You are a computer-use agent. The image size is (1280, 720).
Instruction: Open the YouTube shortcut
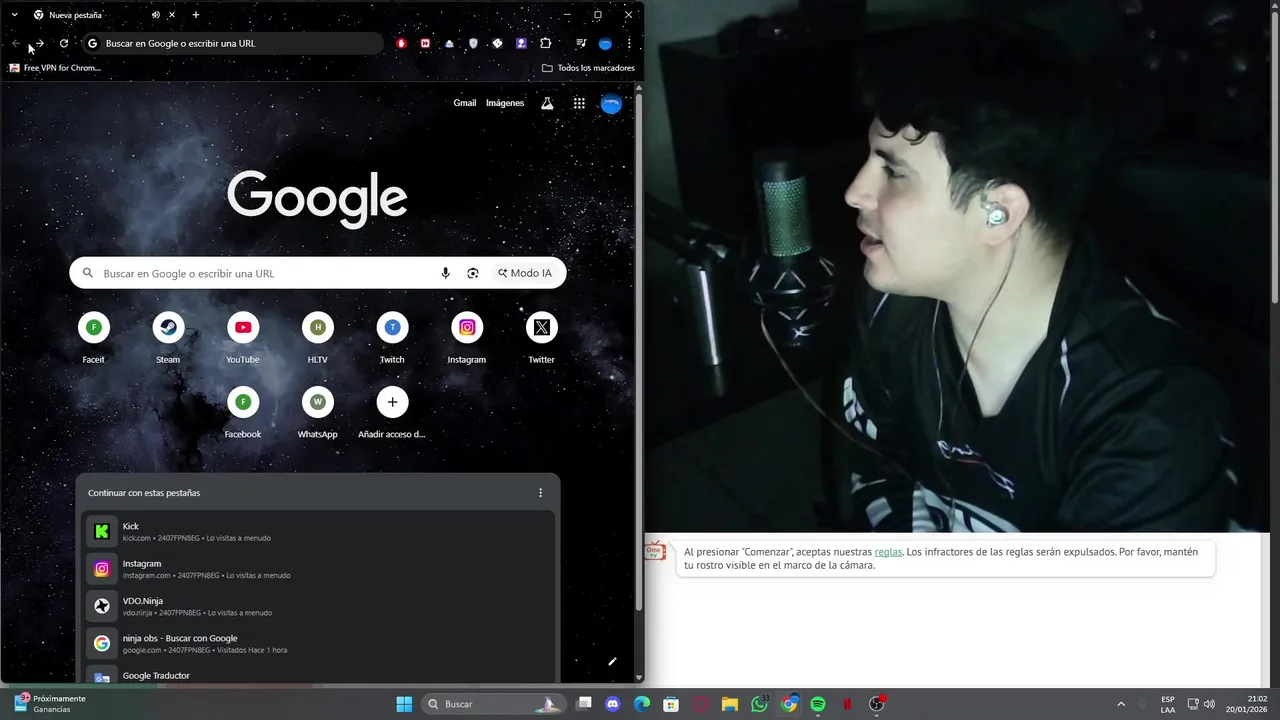(243, 338)
